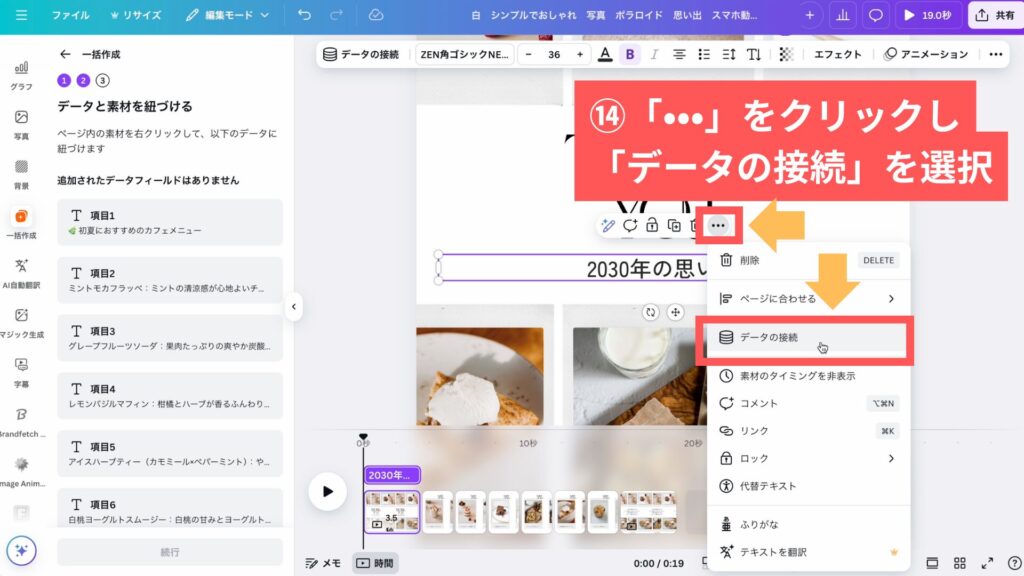Open the comments speech bubble icon
The image size is (1024, 576).
point(876,15)
